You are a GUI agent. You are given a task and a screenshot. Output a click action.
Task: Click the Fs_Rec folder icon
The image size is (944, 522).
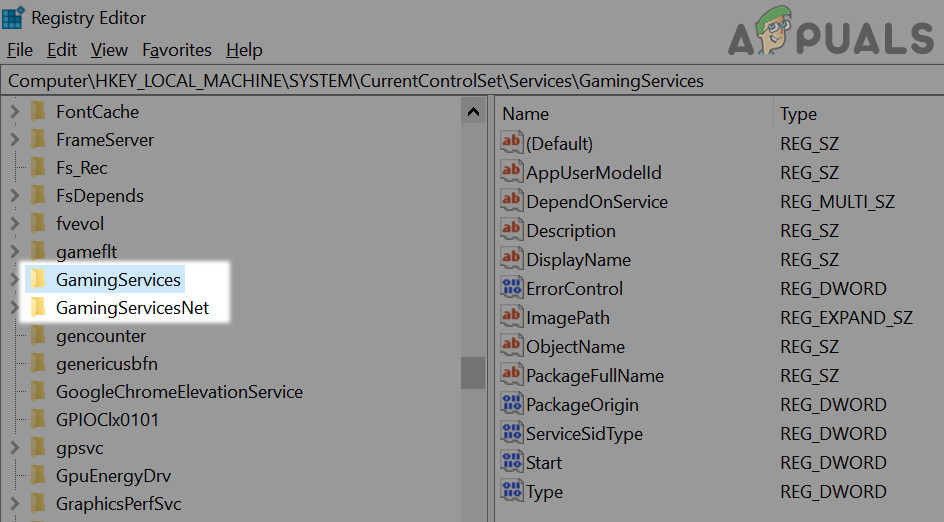pyautogui.click(x=38, y=167)
